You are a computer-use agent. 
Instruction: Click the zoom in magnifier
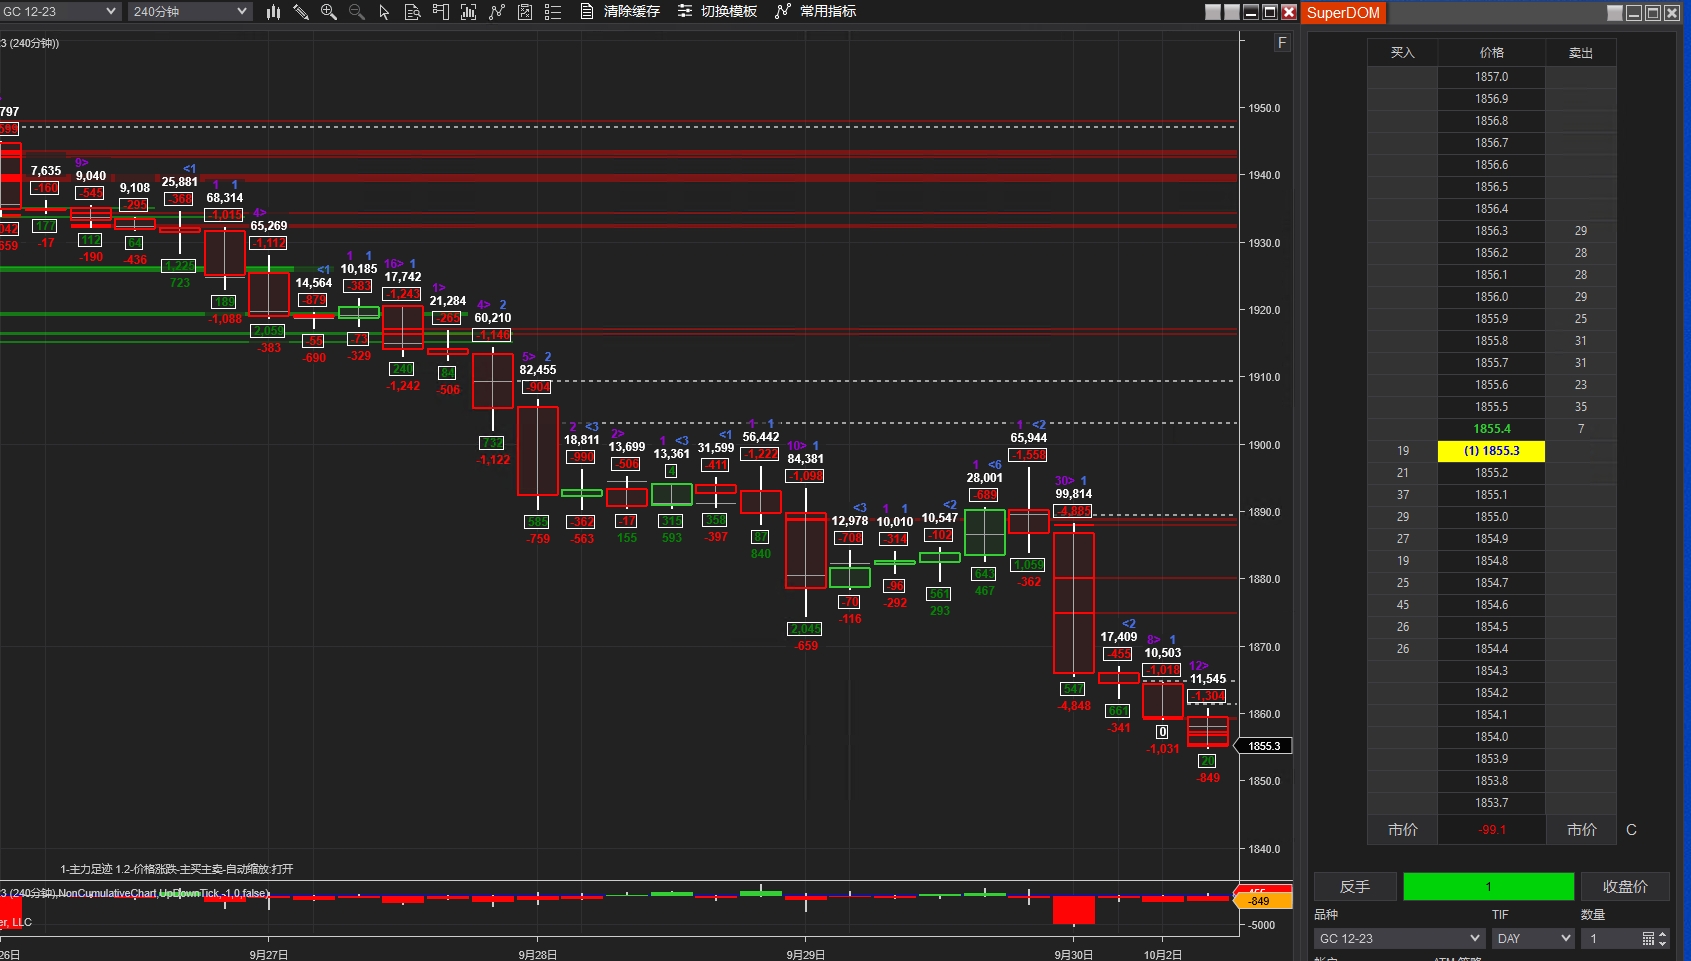[328, 12]
